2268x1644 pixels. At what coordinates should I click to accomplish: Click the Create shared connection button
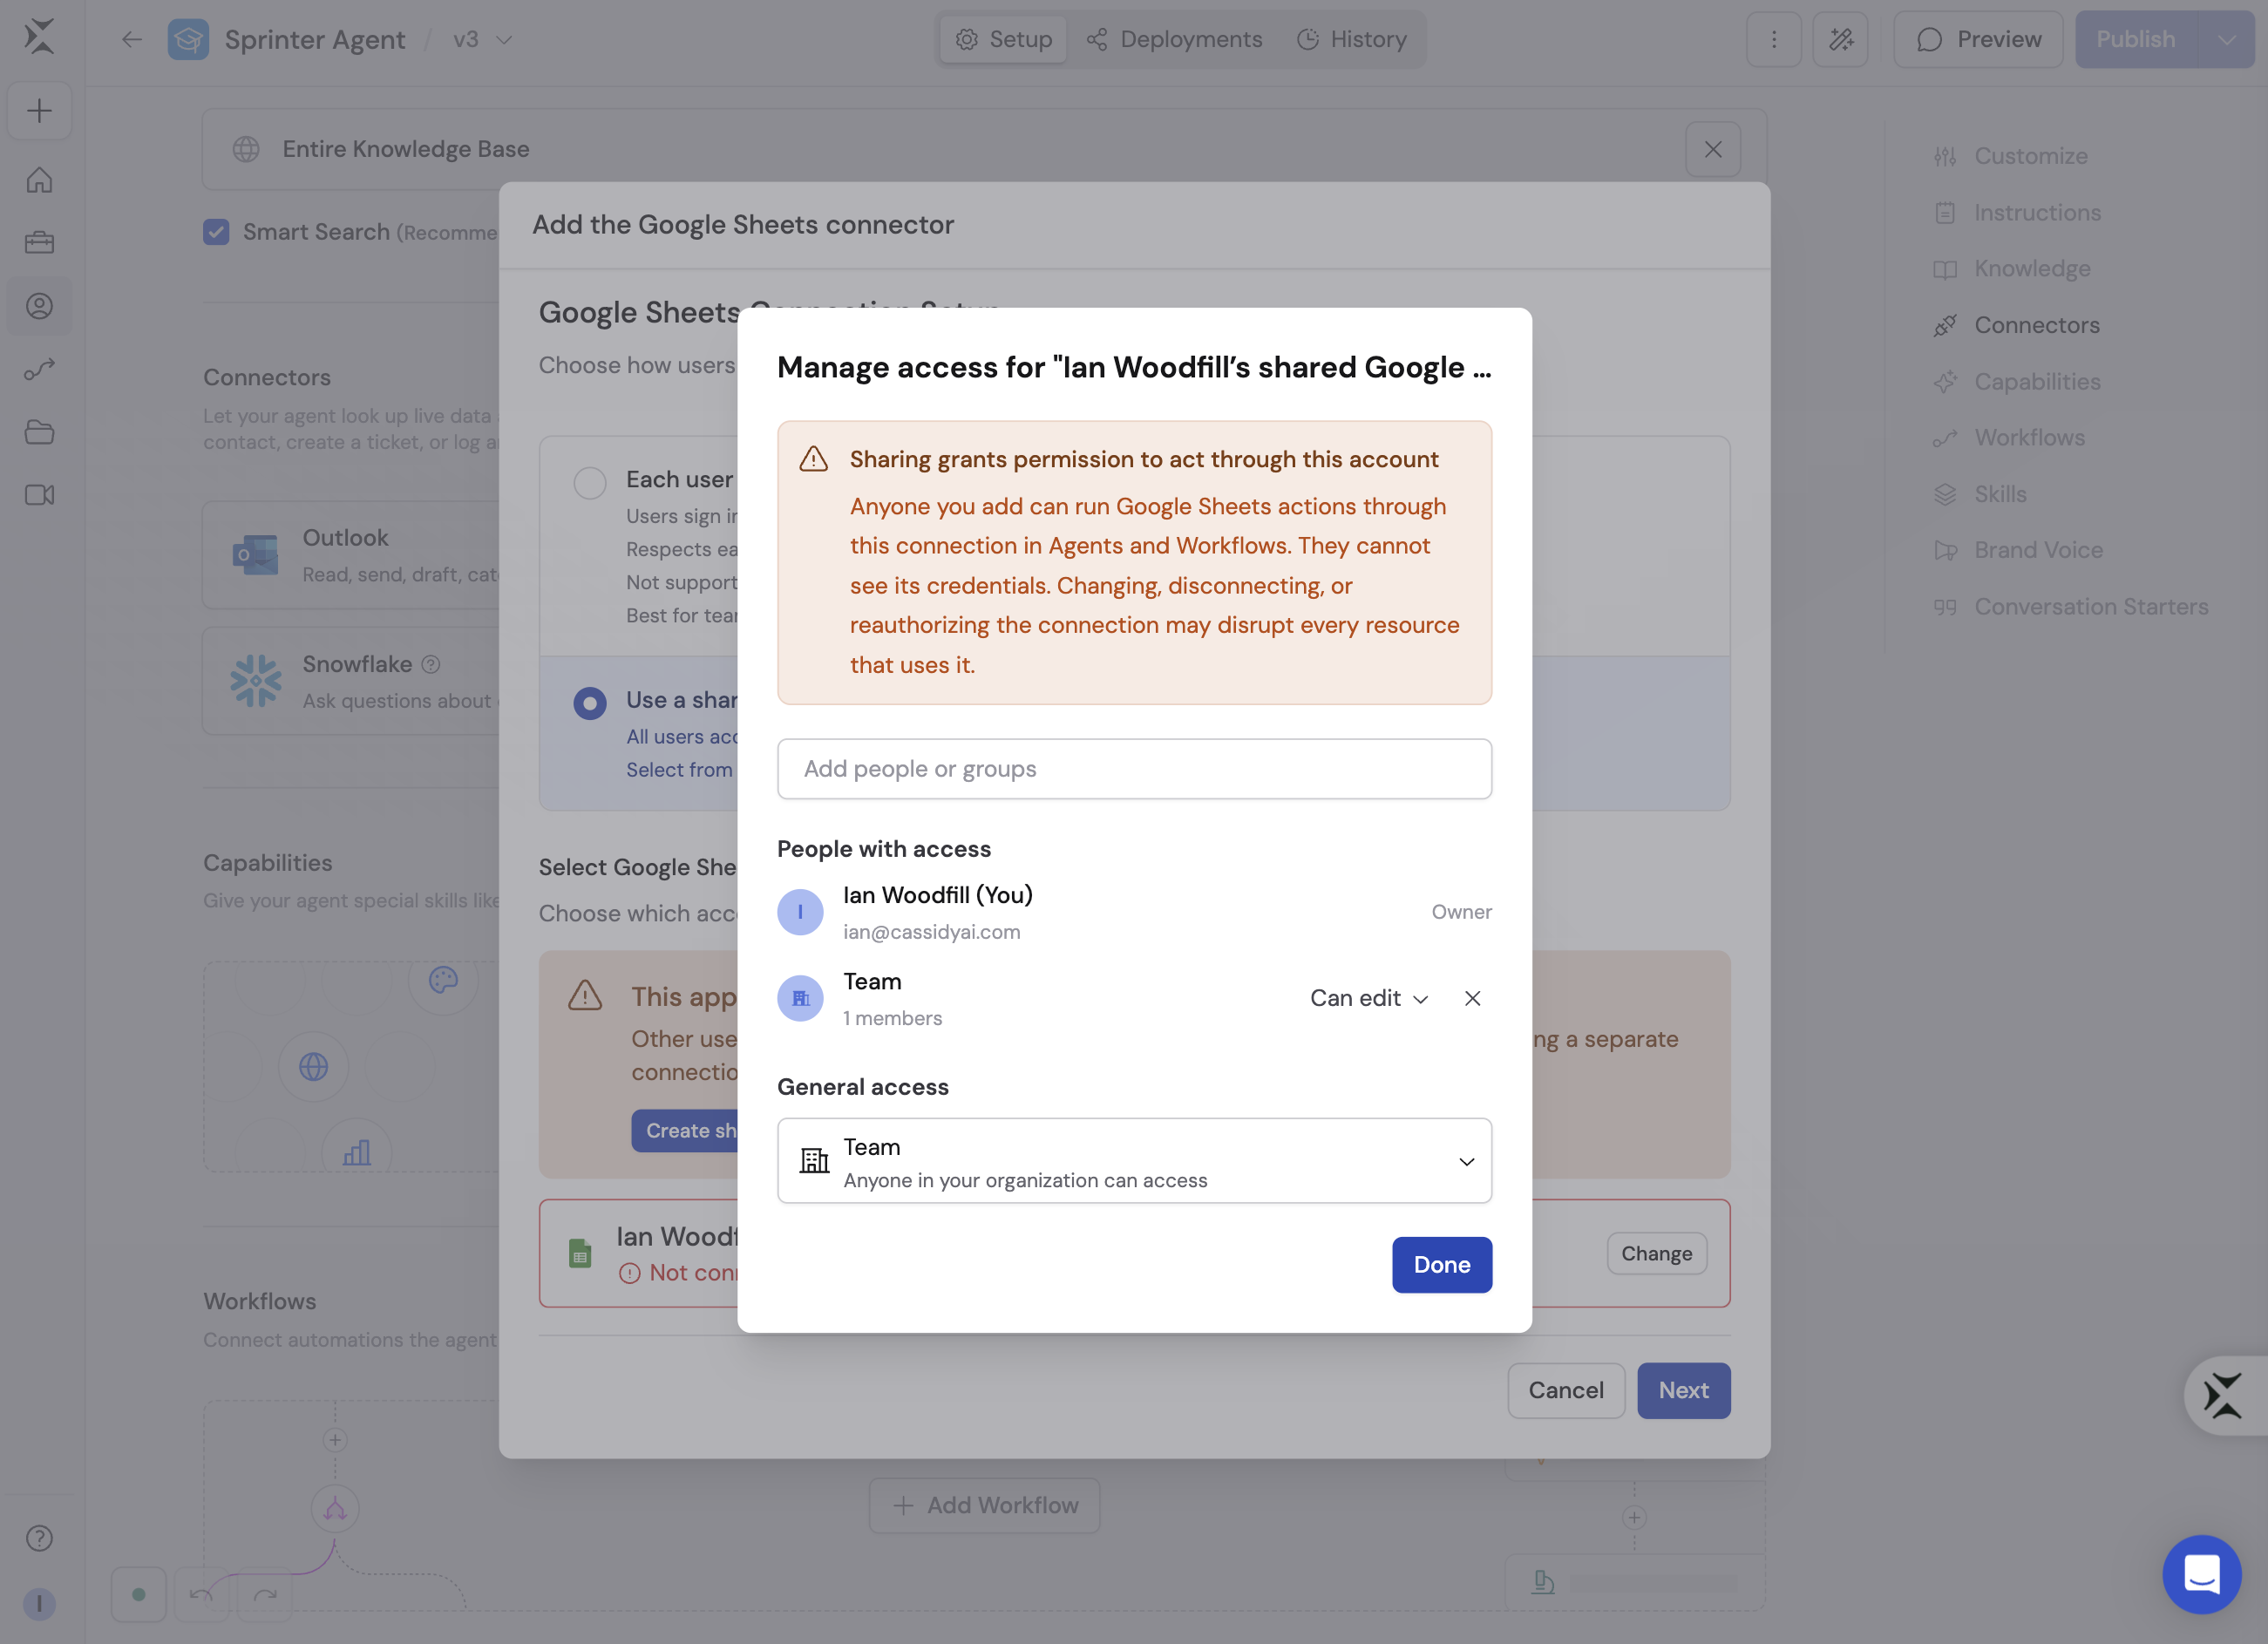click(686, 1130)
